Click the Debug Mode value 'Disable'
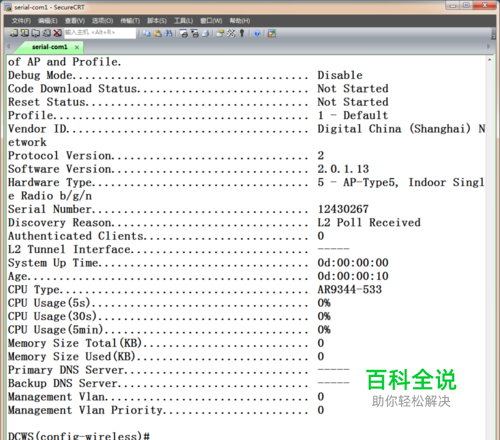 pyautogui.click(x=340, y=75)
